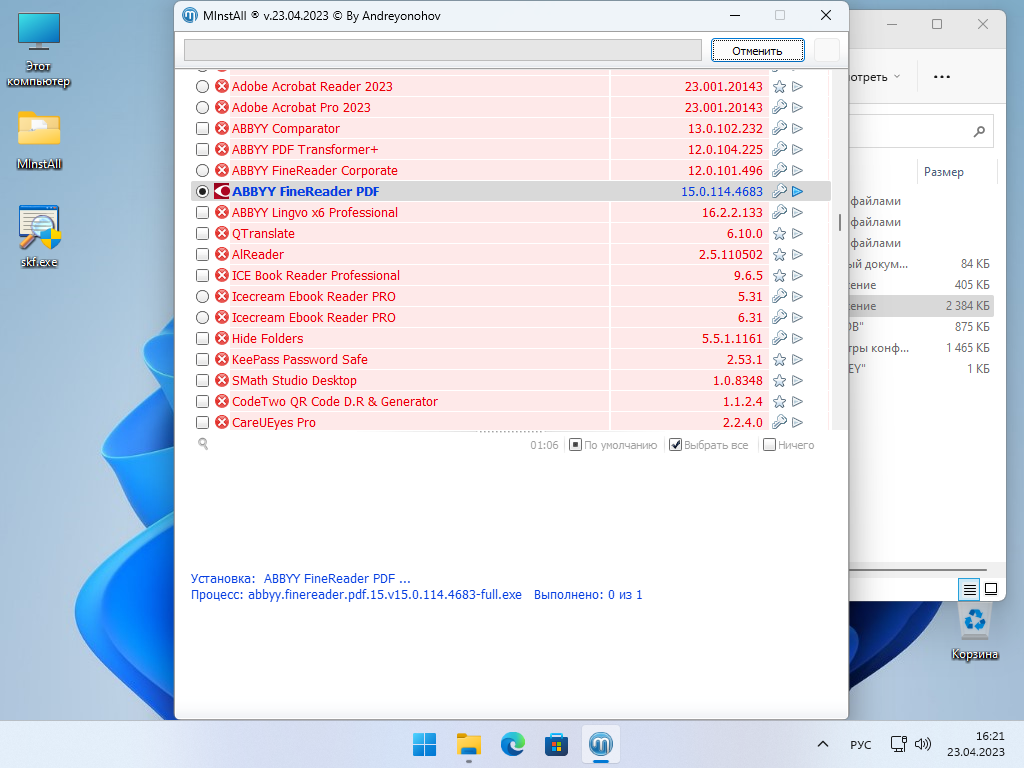Click key icon for Icecream Ebook Reader 6.31
1024x768 pixels.
[779, 317]
